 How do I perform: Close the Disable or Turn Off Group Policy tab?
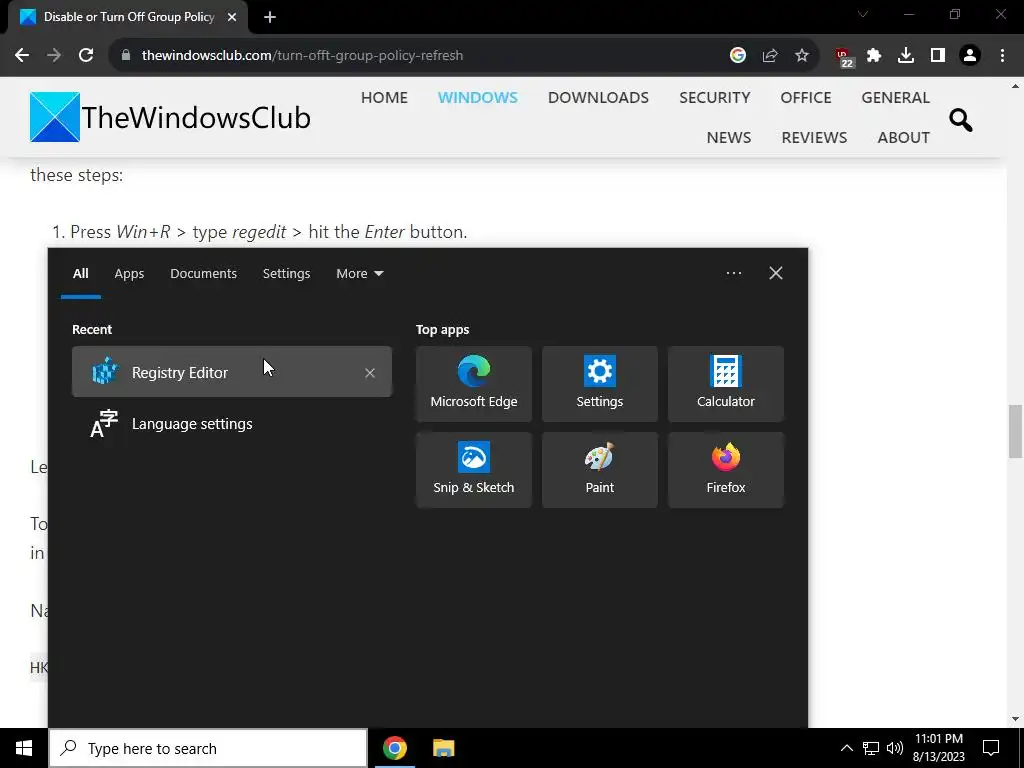tap(232, 17)
